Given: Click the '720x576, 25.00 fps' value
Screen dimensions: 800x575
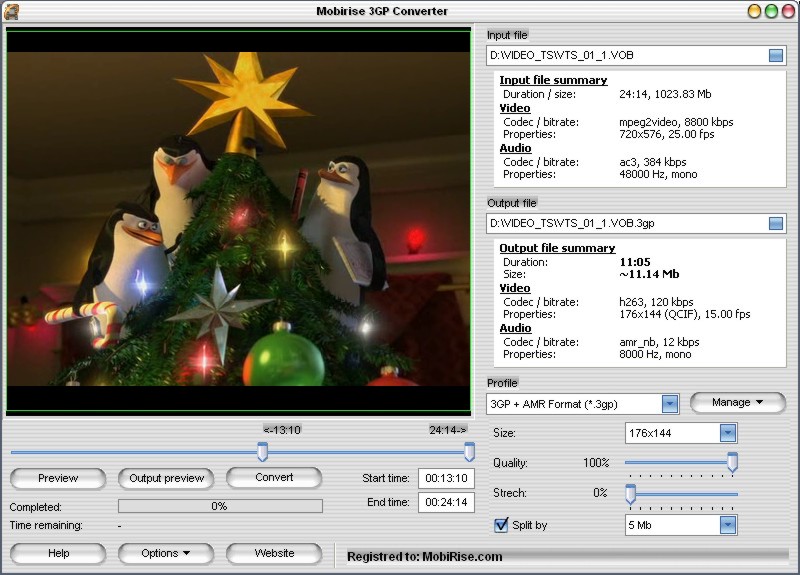Looking at the screenshot, I should click(666, 135).
